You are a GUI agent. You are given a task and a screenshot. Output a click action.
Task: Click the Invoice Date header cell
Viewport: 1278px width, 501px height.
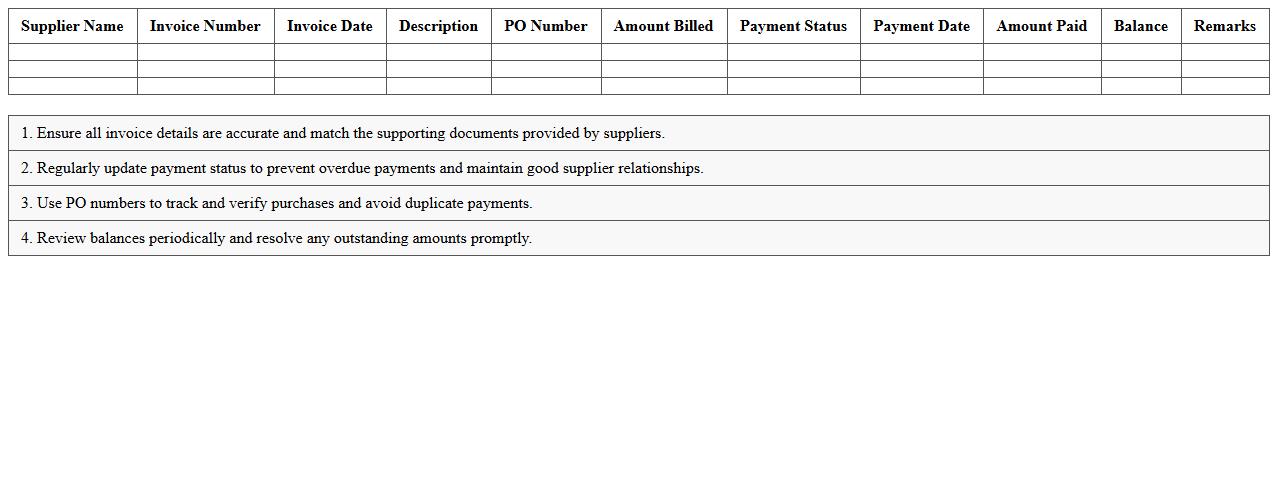click(330, 26)
